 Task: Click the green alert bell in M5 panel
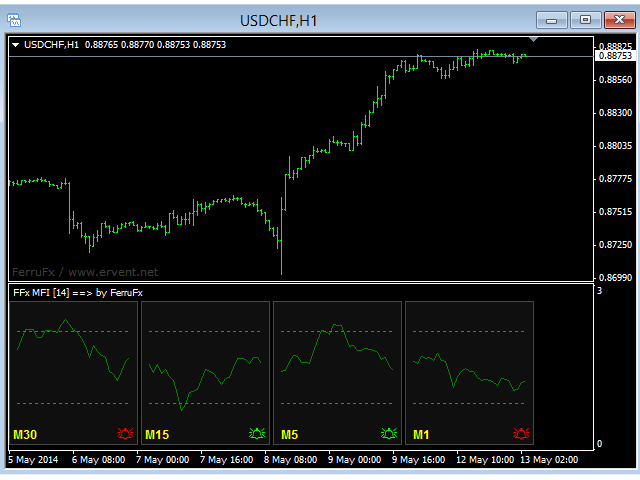[x=389, y=433]
